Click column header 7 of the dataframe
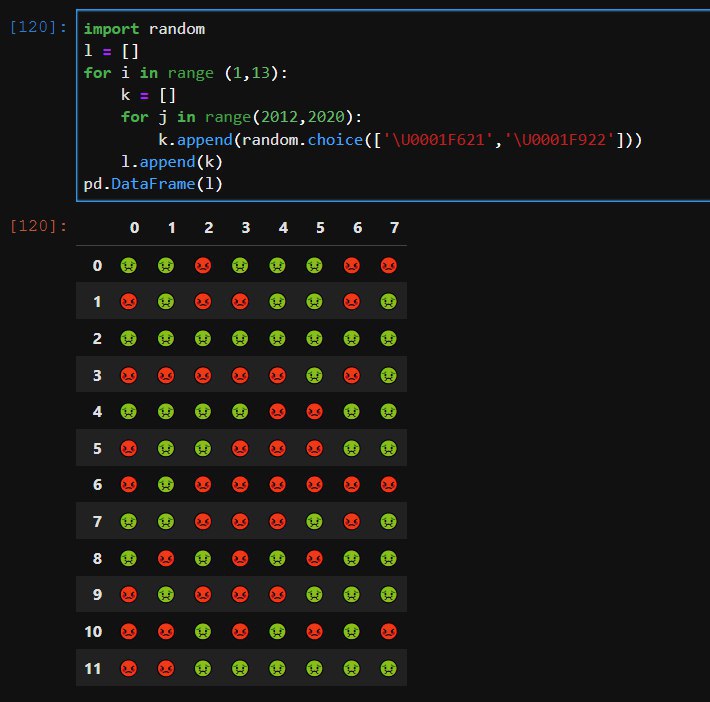The height and width of the screenshot is (702, 710). tap(395, 228)
